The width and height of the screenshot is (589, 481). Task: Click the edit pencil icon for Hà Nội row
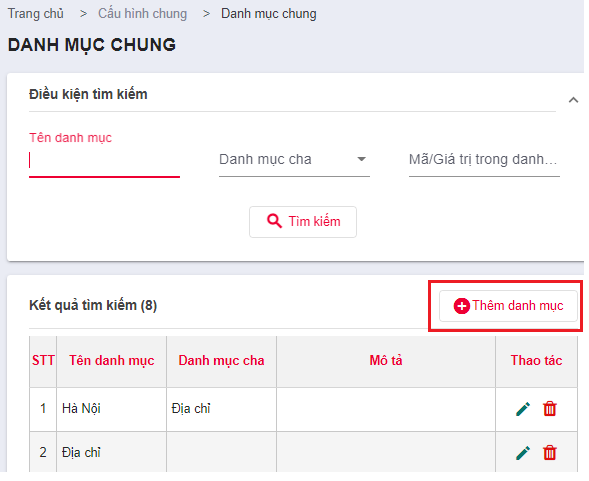tap(523, 409)
